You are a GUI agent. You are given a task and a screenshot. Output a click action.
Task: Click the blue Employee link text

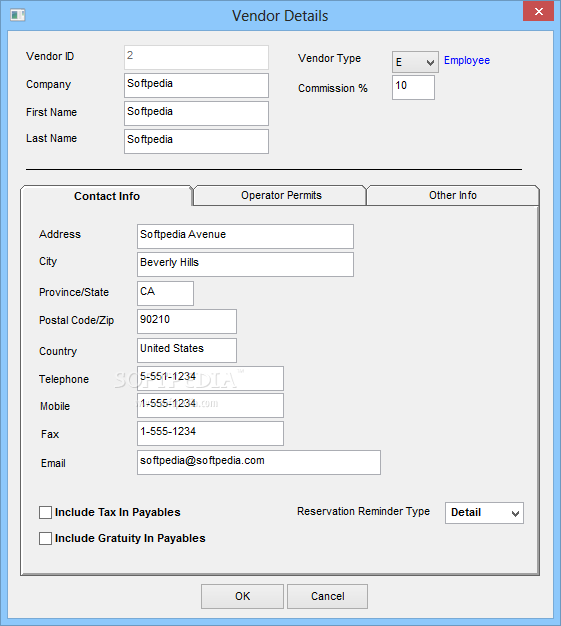[467, 60]
